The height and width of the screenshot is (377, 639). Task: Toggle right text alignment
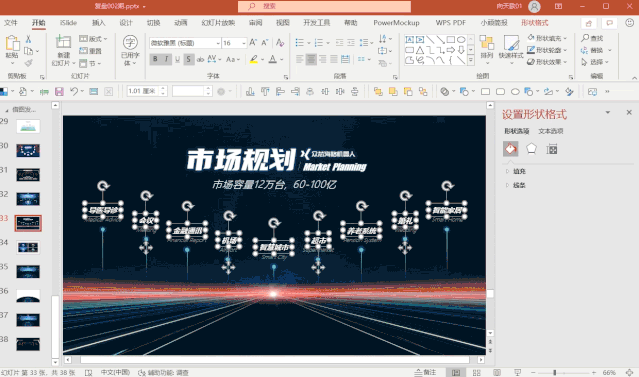point(322,60)
